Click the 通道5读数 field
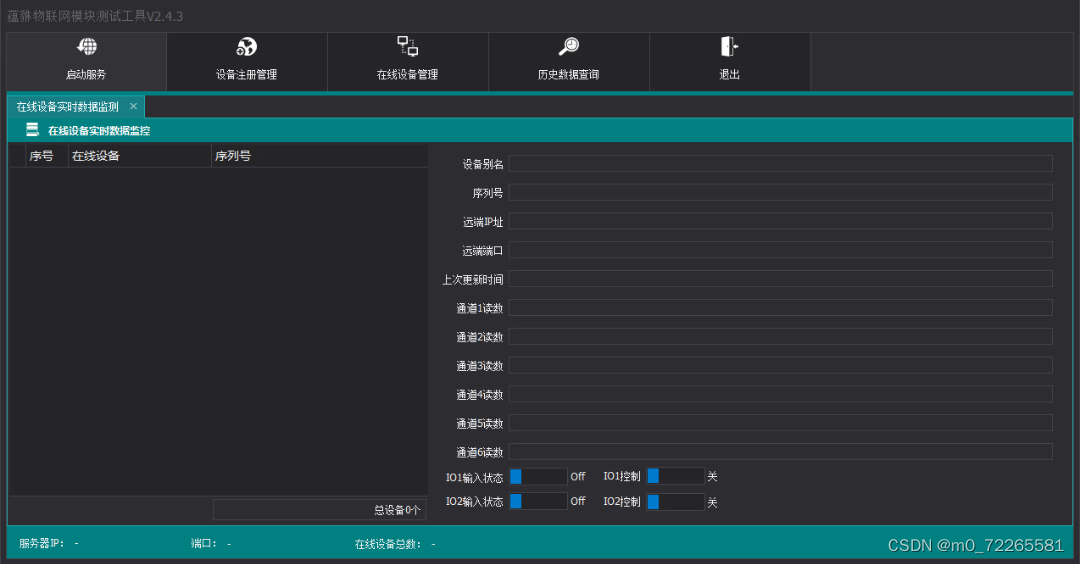This screenshot has height=564, width=1080. click(780, 423)
